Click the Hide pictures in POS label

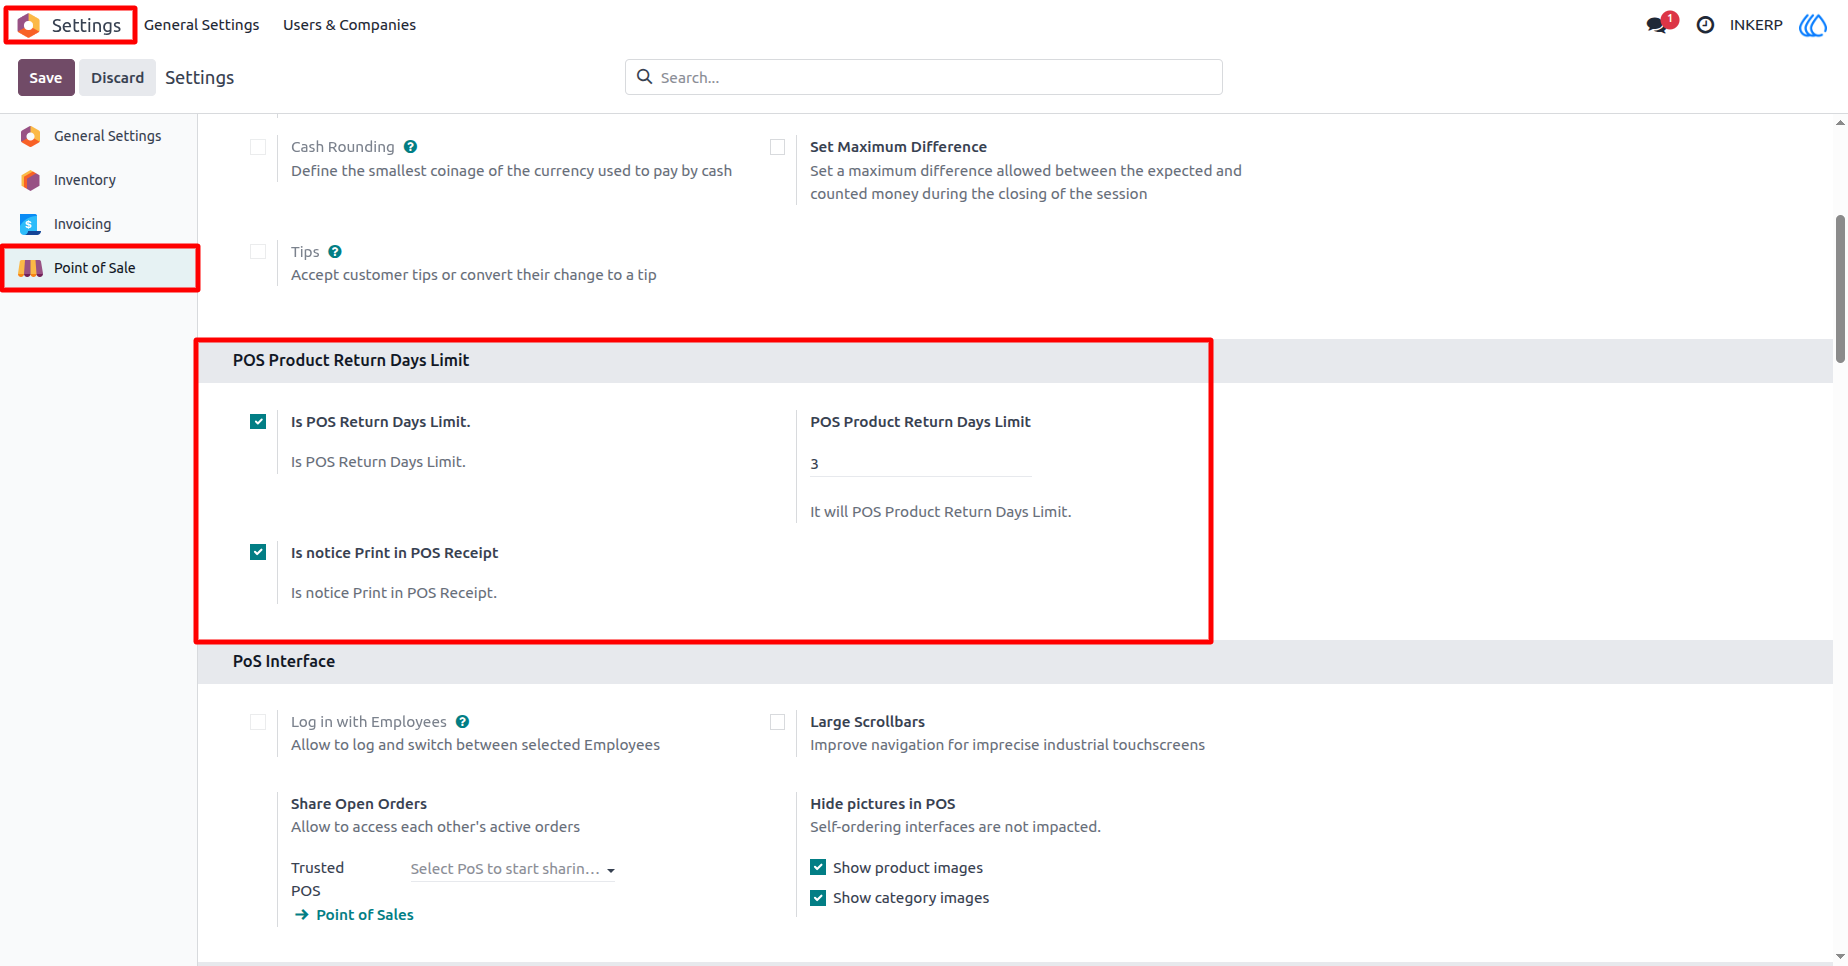point(883,804)
